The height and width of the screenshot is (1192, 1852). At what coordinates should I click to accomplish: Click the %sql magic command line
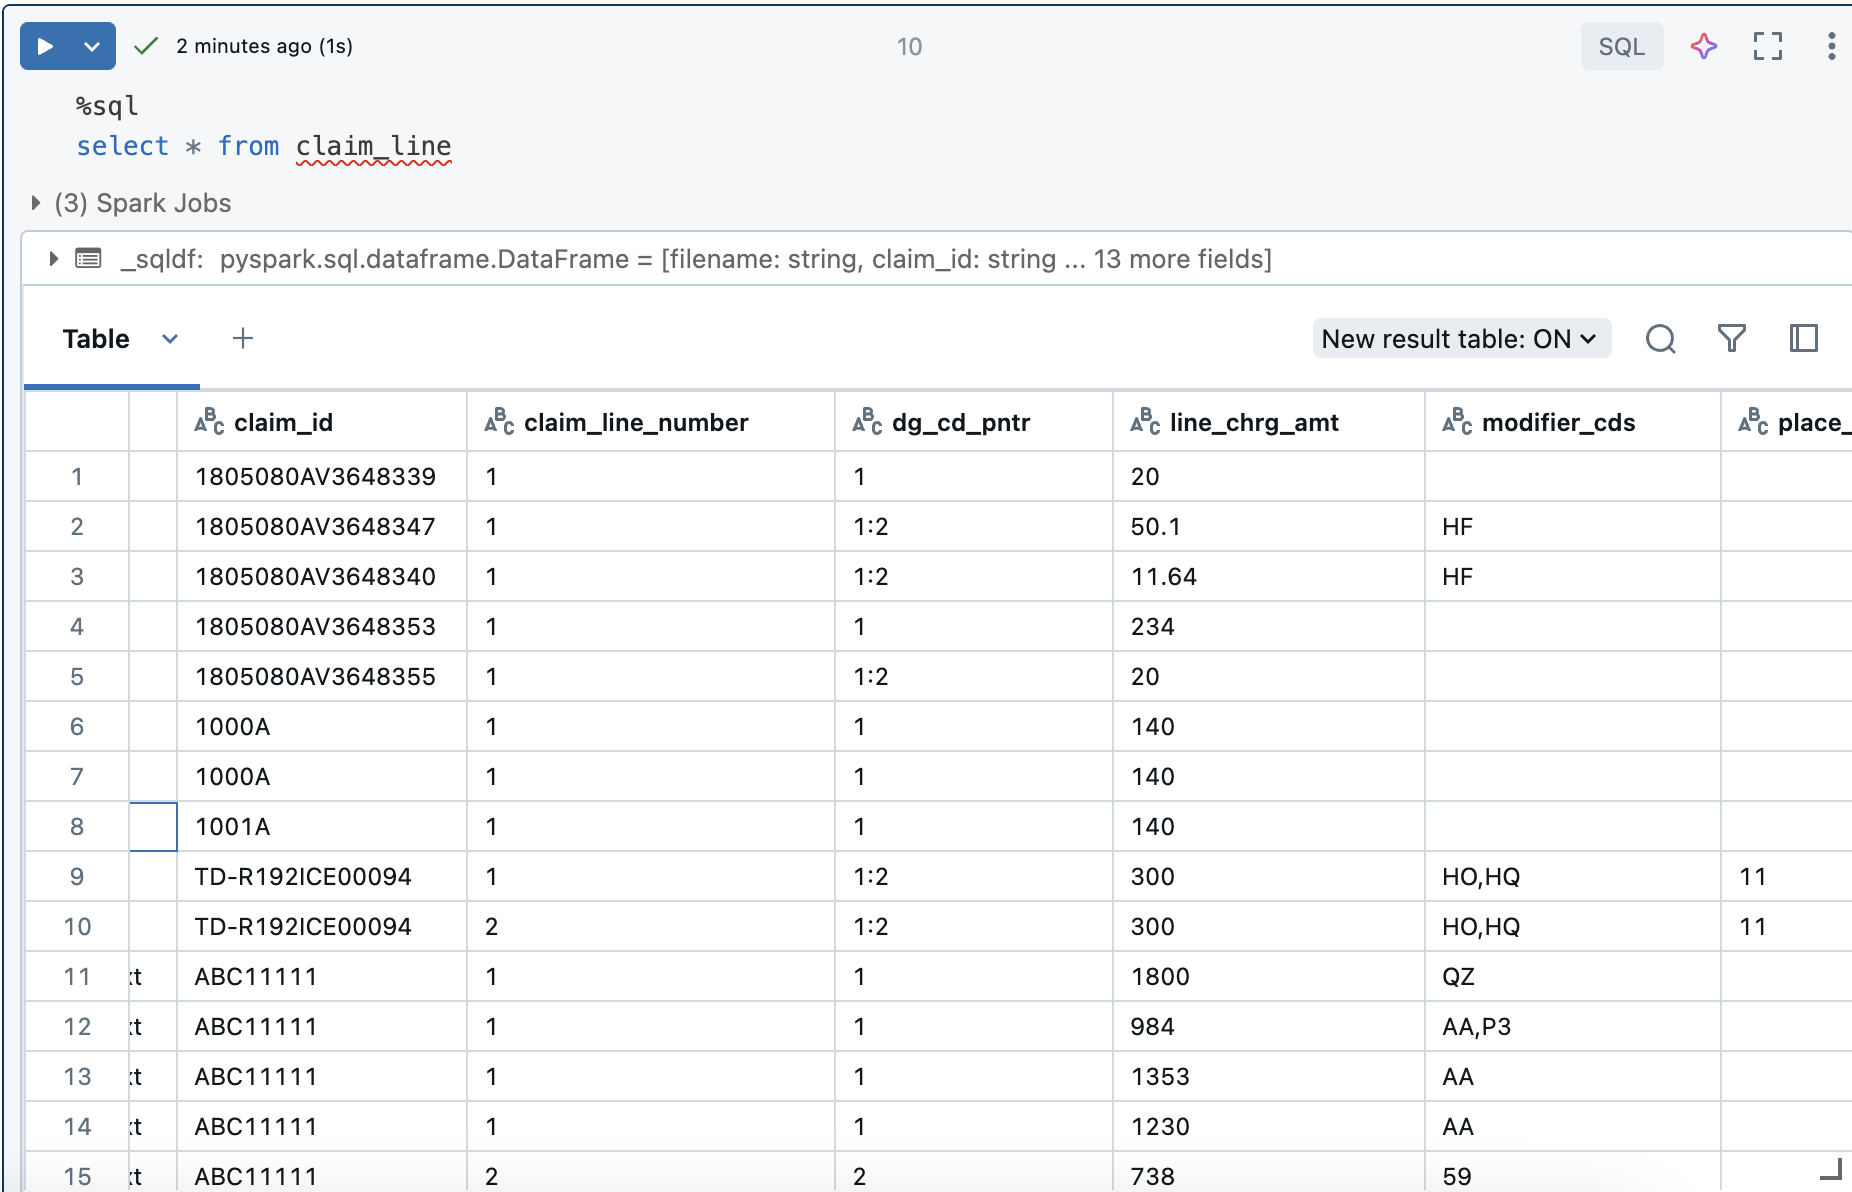(x=107, y=106)
